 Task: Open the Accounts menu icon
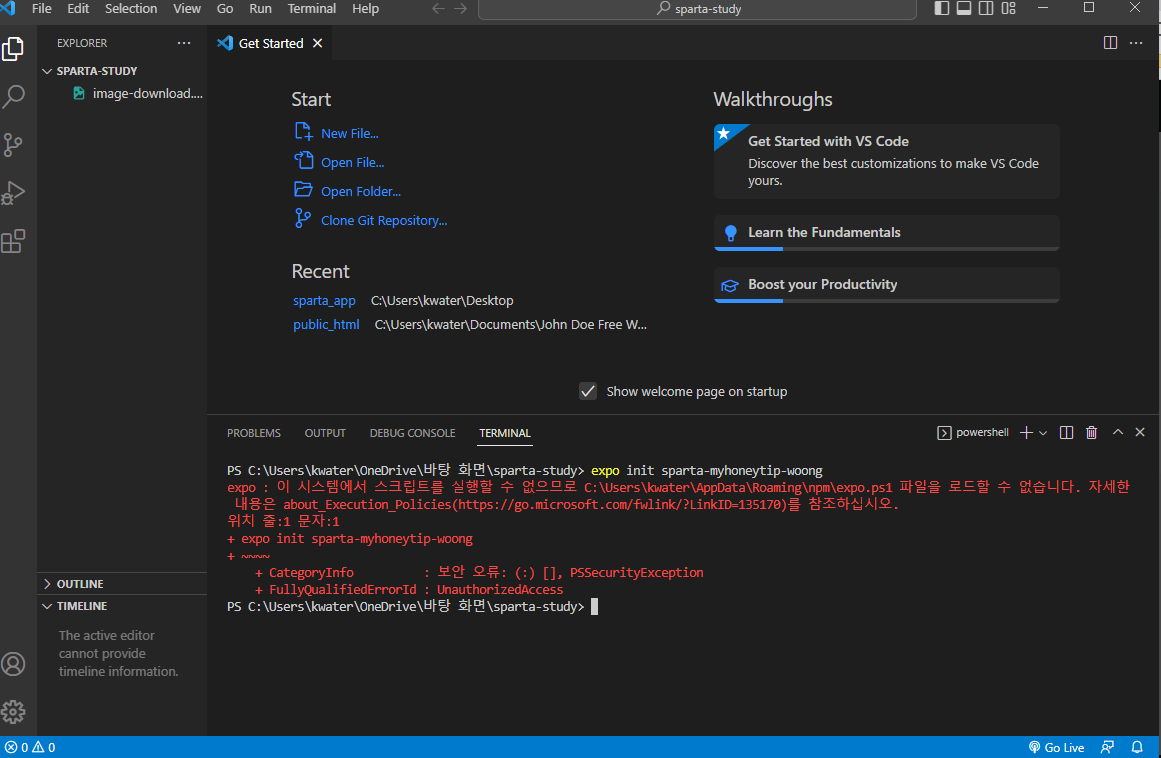(13, 664)
